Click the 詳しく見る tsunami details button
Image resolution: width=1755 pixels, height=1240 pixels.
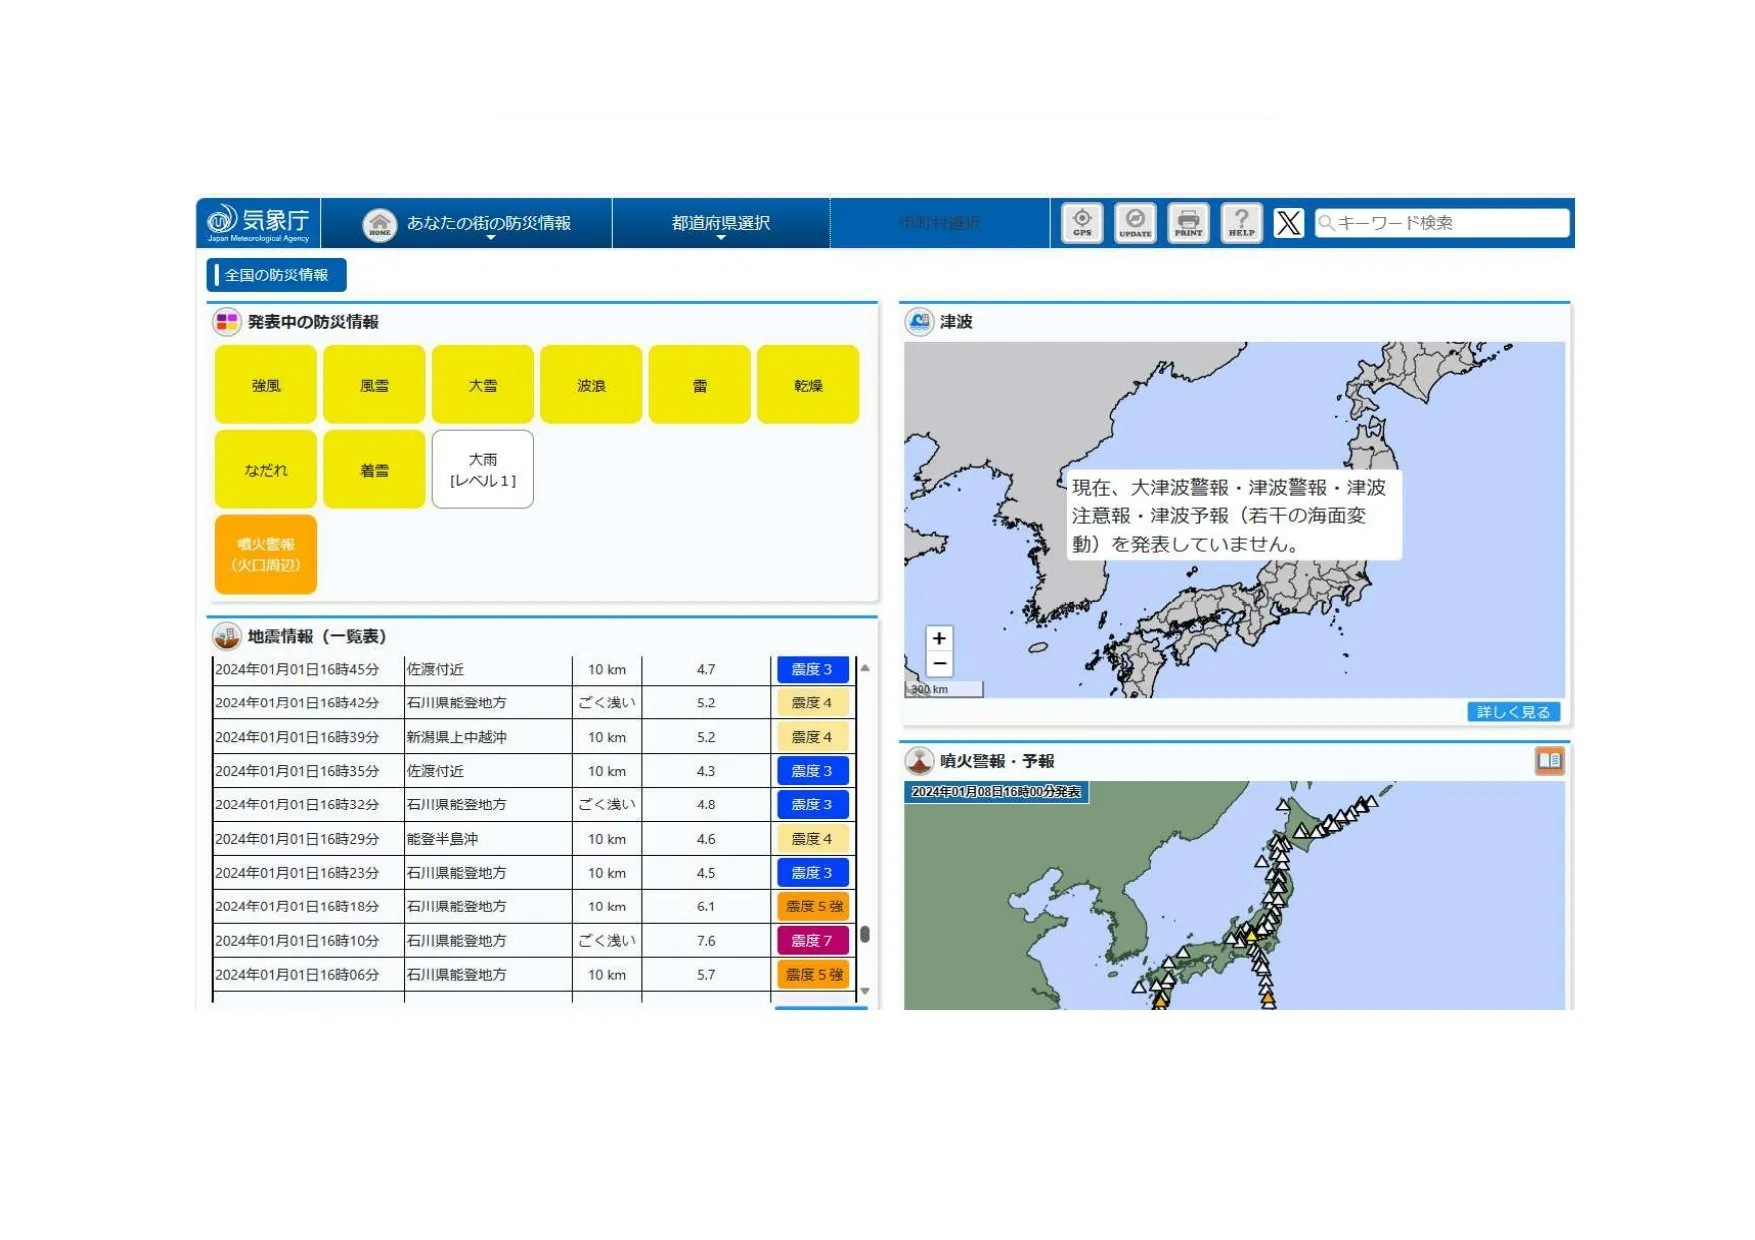(1512, 712)
